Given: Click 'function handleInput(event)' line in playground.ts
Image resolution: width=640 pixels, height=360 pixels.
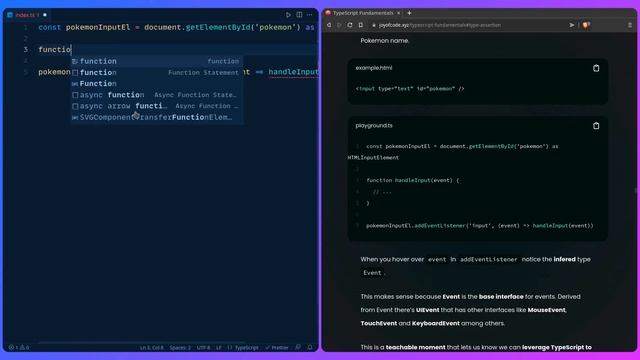Looking at the screenshot, I should [412, 180].
